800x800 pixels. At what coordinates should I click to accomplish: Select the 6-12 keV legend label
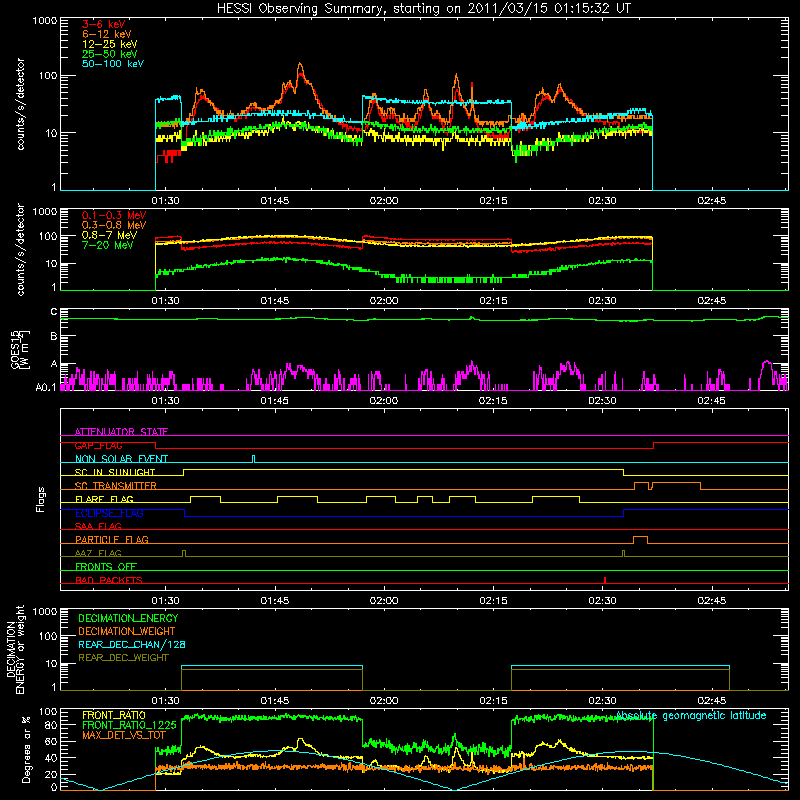click(x=107, y=34)
